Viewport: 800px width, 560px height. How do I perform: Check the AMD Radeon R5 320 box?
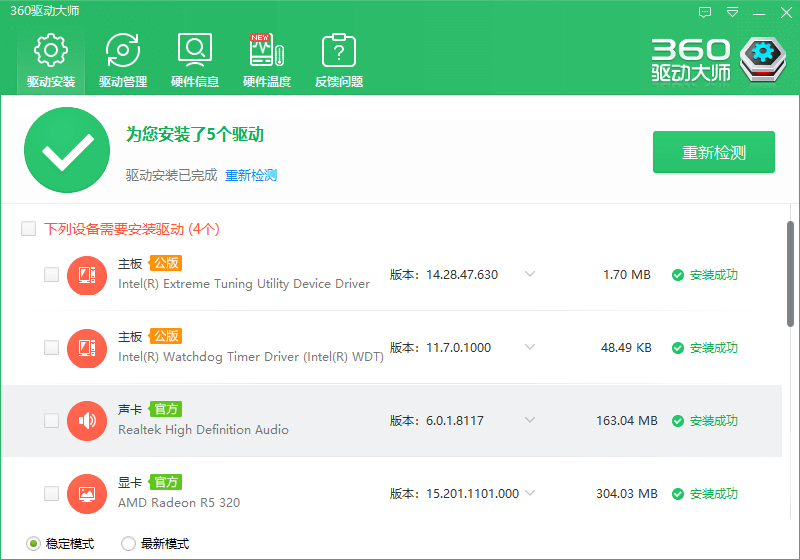(x=52, y=493)
